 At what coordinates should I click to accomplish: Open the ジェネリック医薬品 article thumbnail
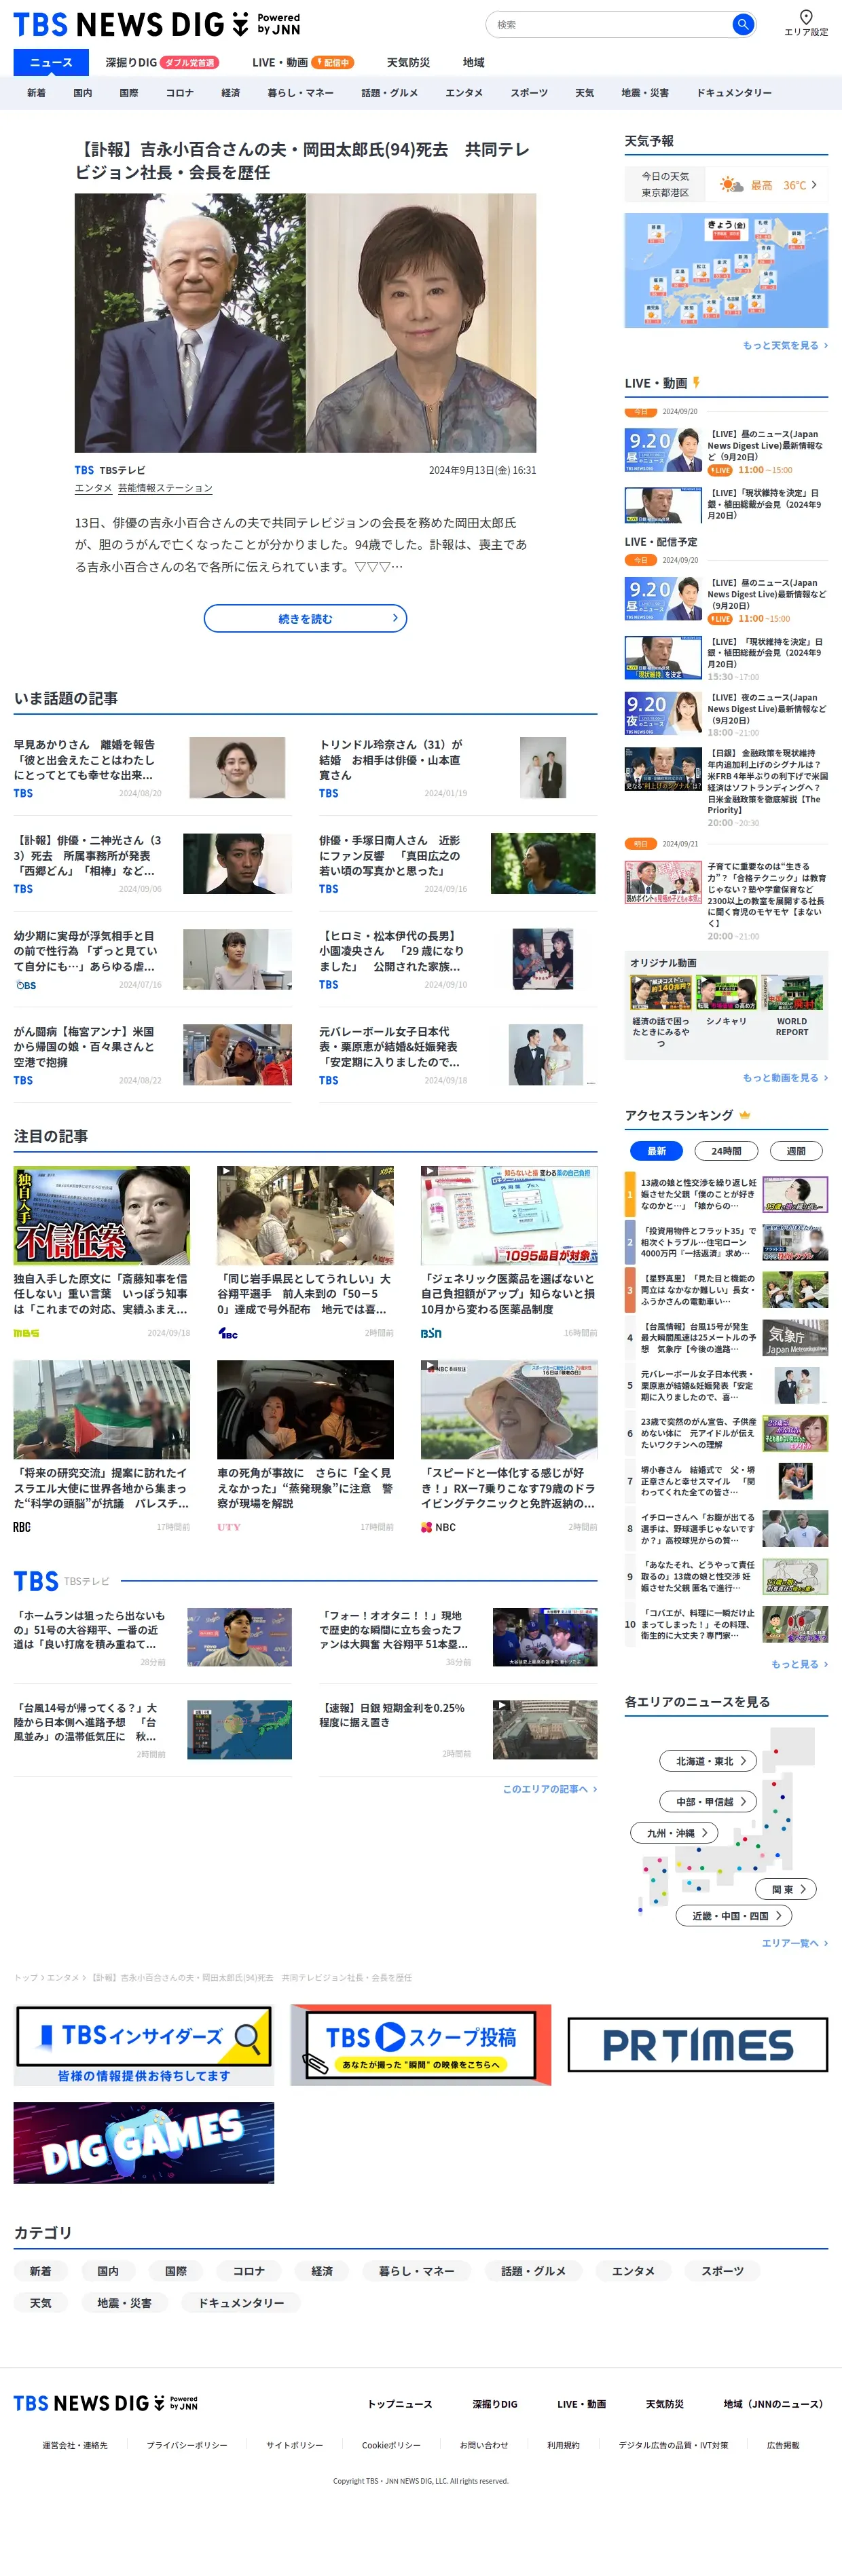[x=508, y=1215]
